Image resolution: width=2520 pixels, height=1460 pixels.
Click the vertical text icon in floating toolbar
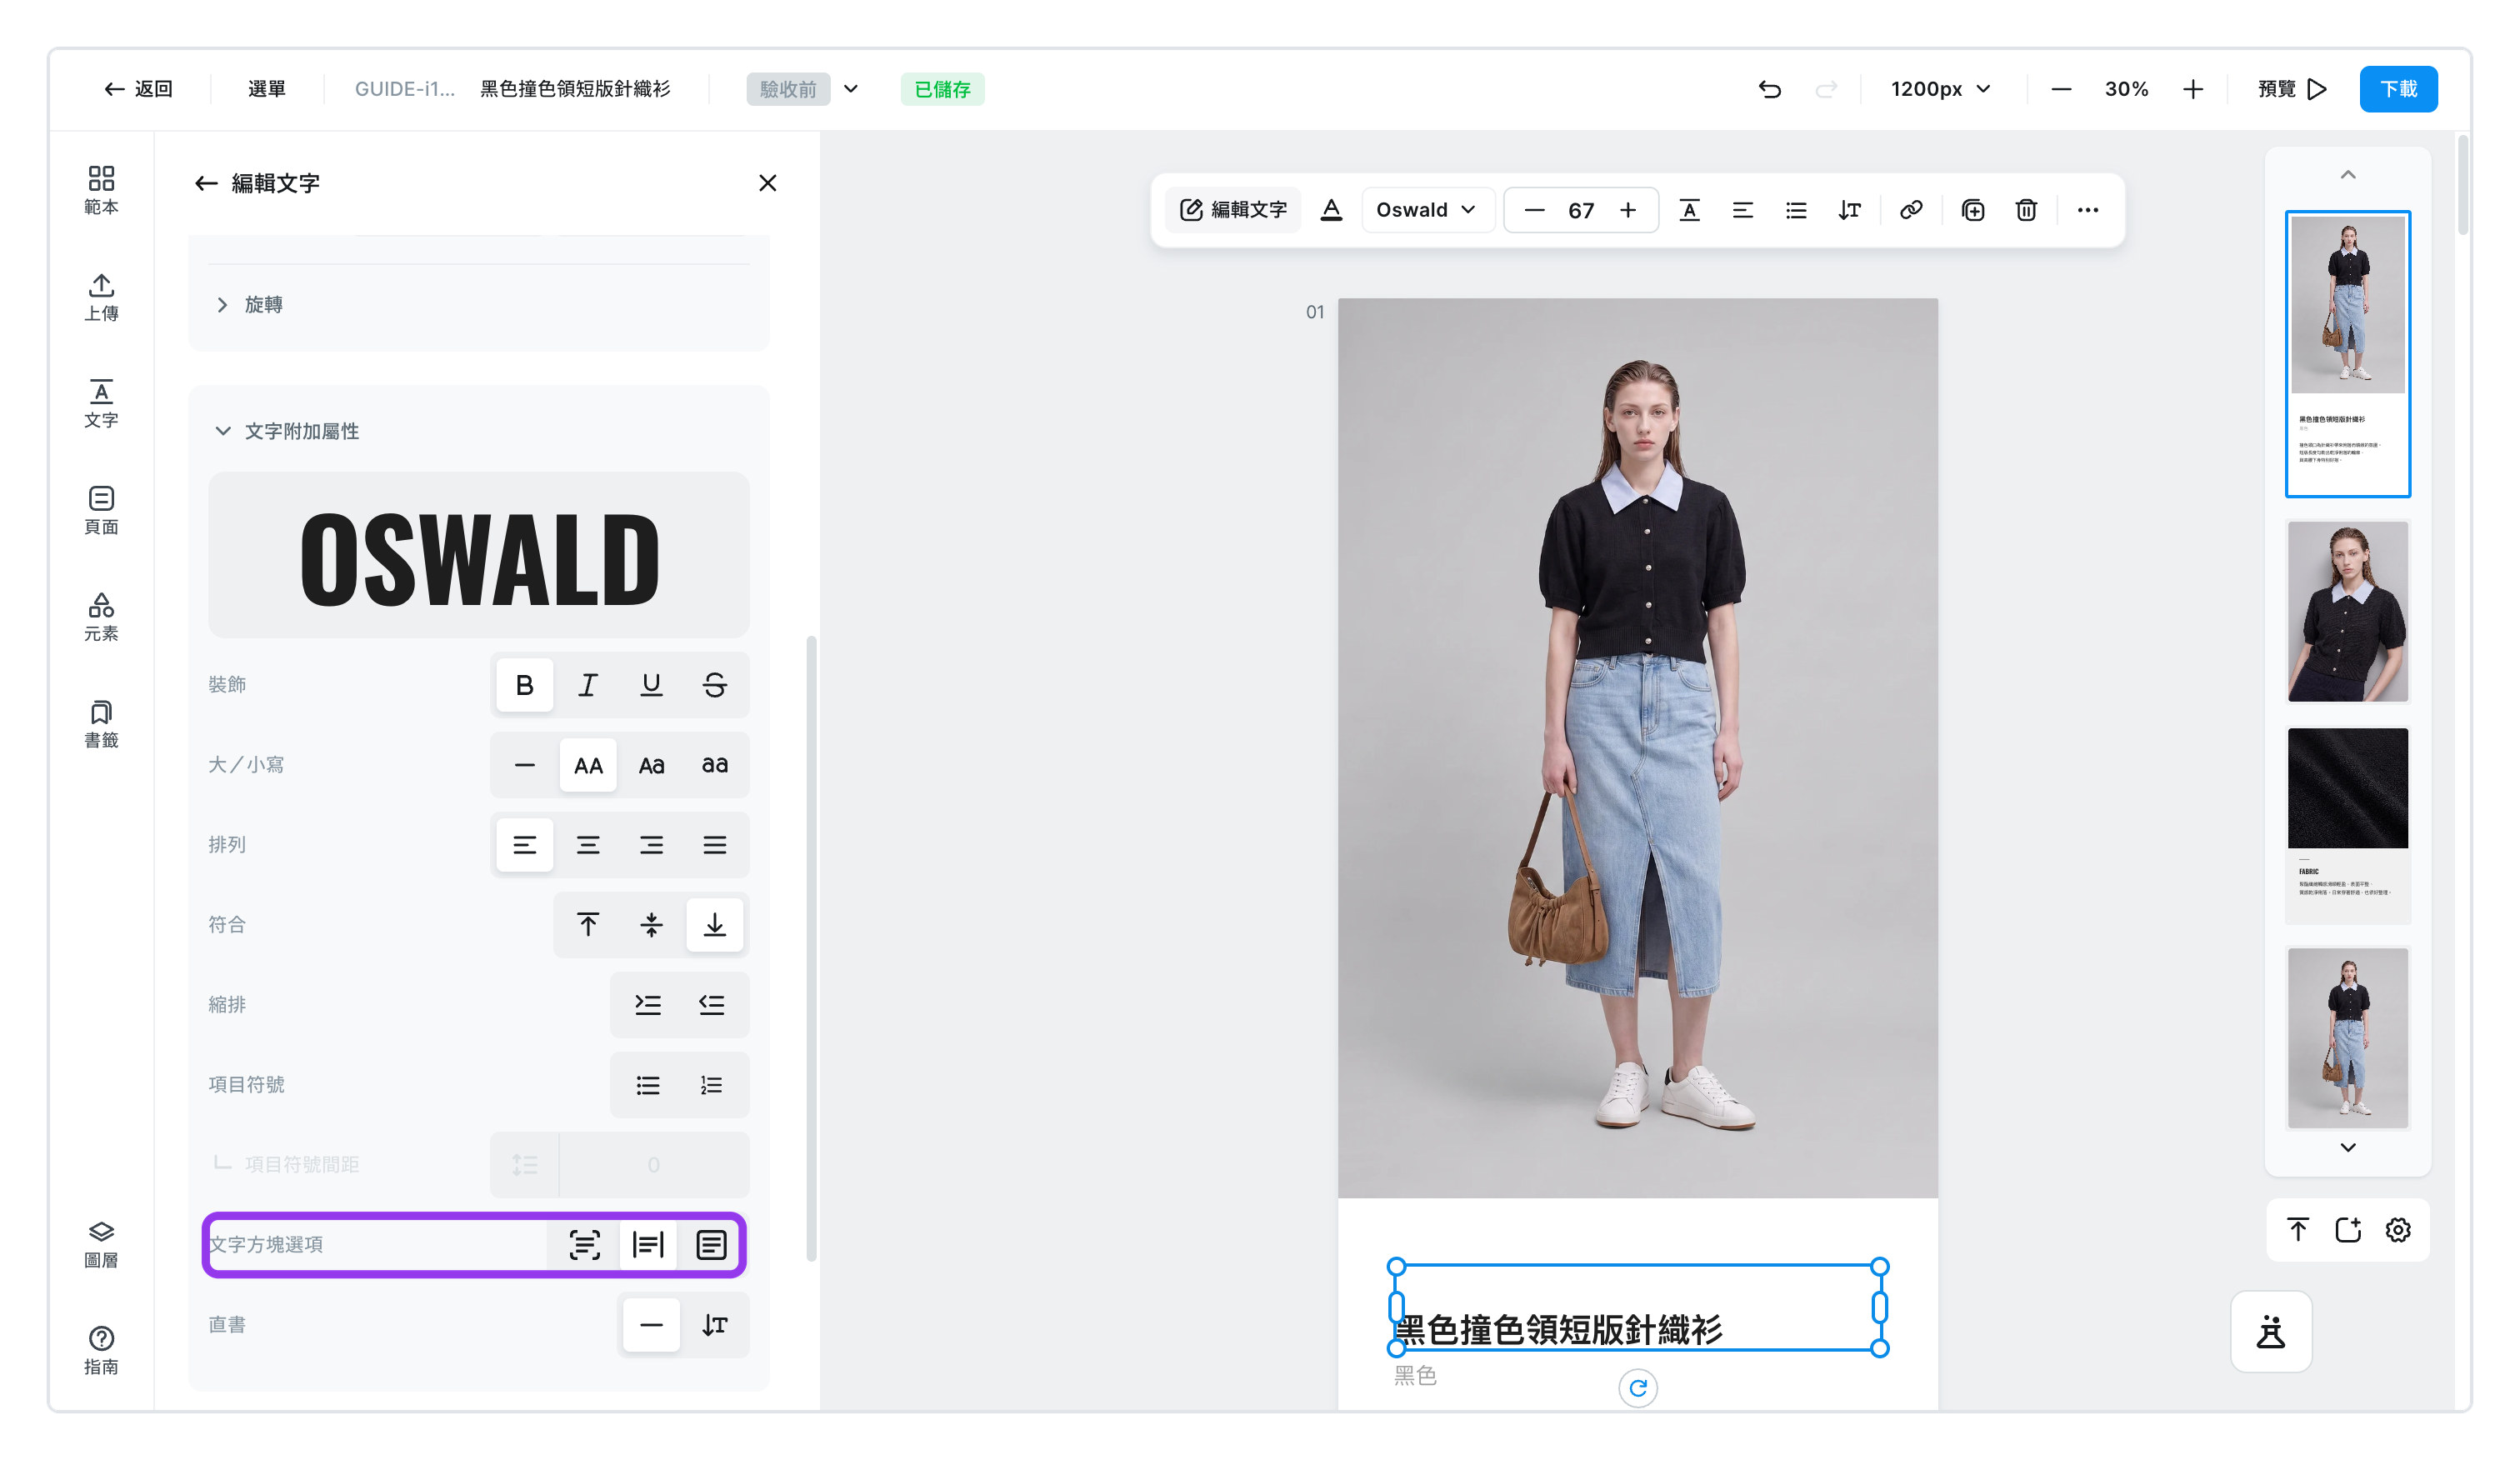point(1849,210)
